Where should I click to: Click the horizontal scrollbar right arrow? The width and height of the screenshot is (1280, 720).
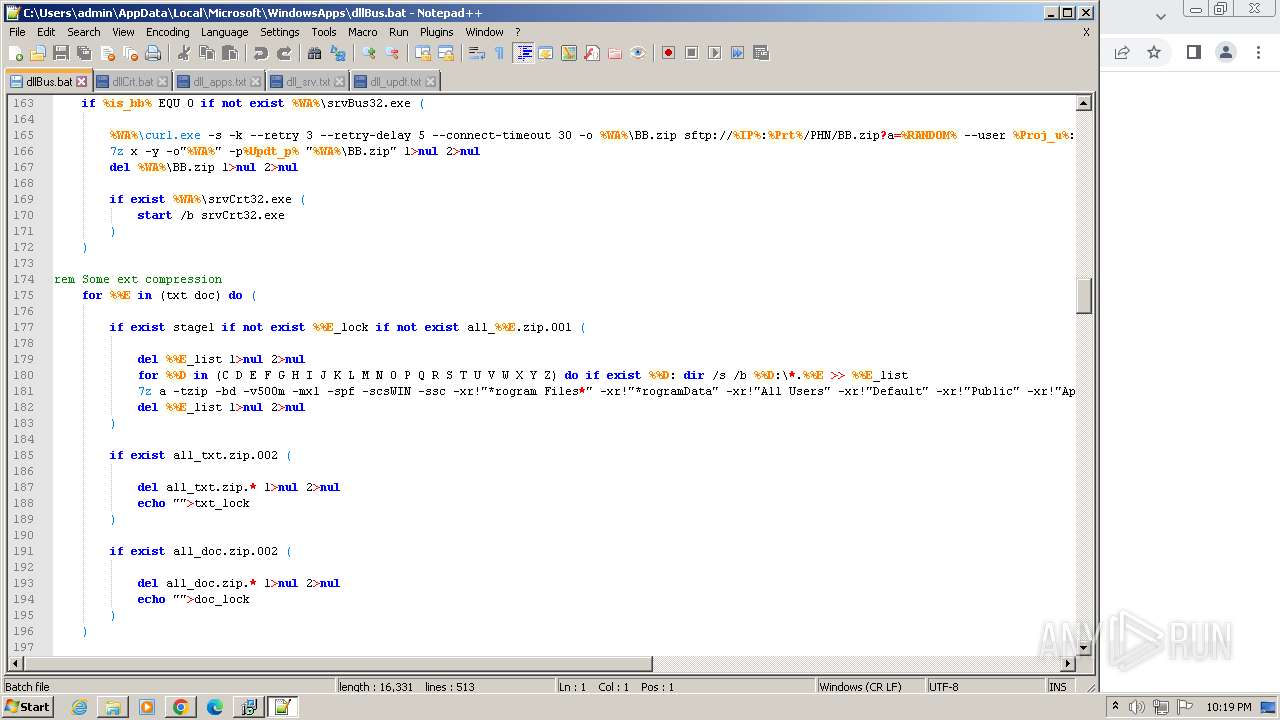(1068, 663)
